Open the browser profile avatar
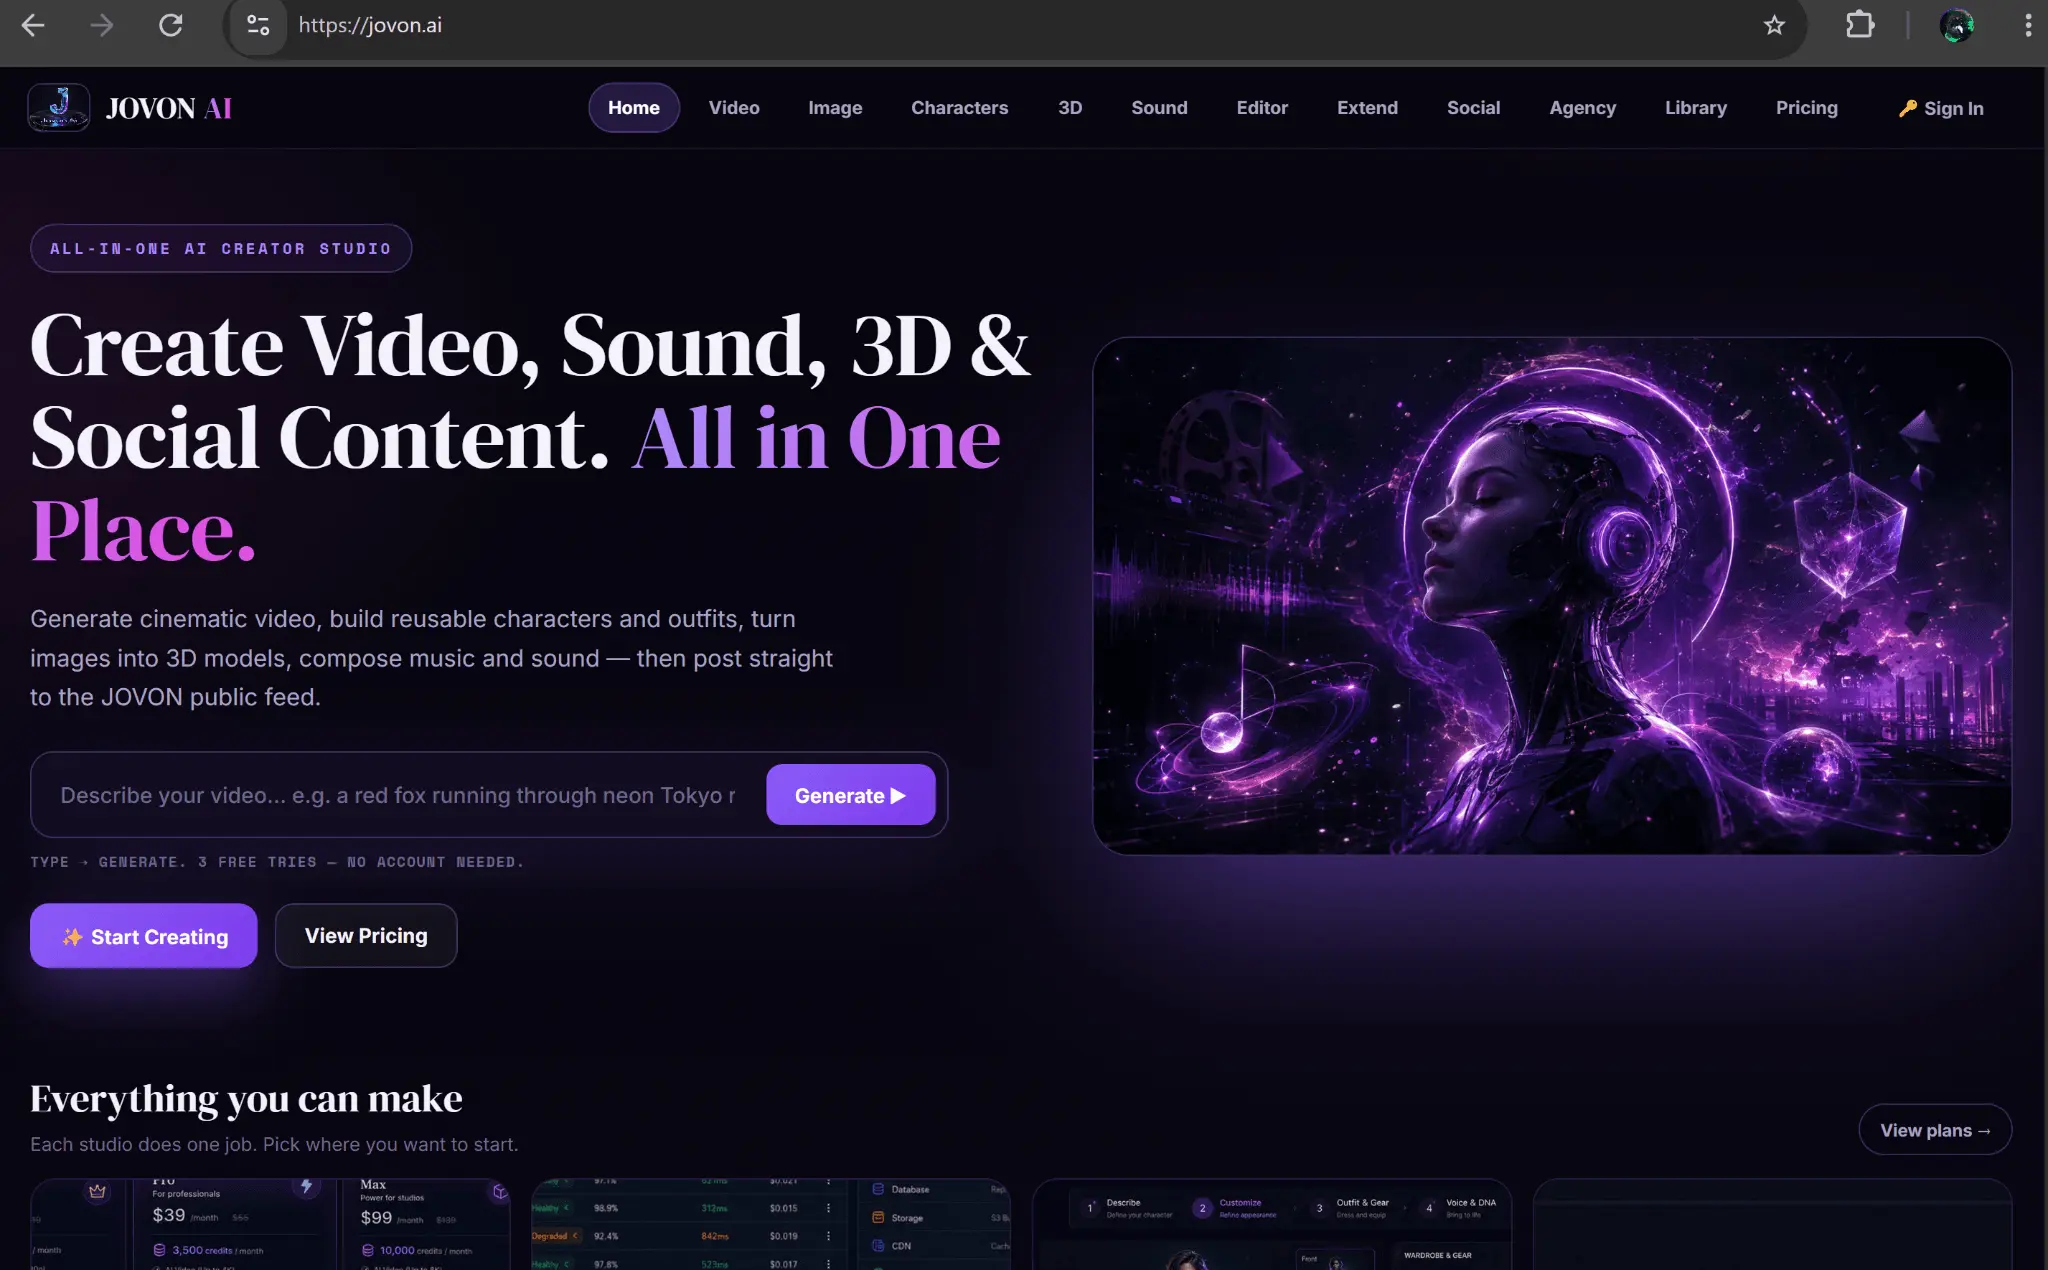The width and height of the screenshot is (2048, 1270). coord(1956,25)
